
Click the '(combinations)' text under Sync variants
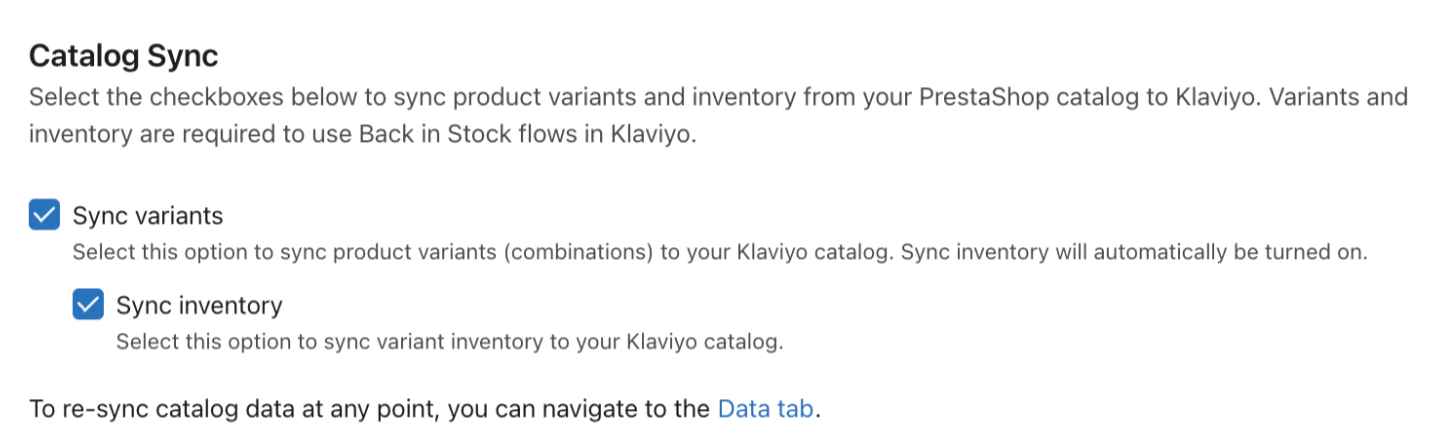pyautogui.click(x=578, y=252)
